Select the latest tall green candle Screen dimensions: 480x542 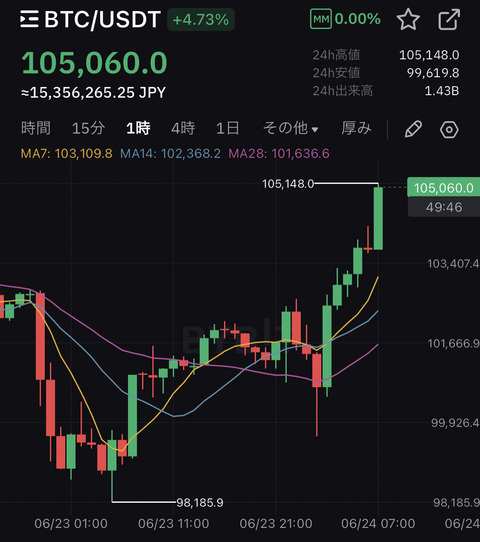coord(378,218)
